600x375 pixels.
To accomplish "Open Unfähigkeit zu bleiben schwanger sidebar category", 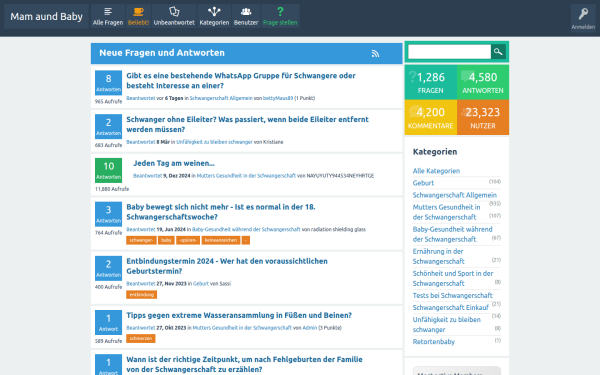I will (x=447, y=324).
